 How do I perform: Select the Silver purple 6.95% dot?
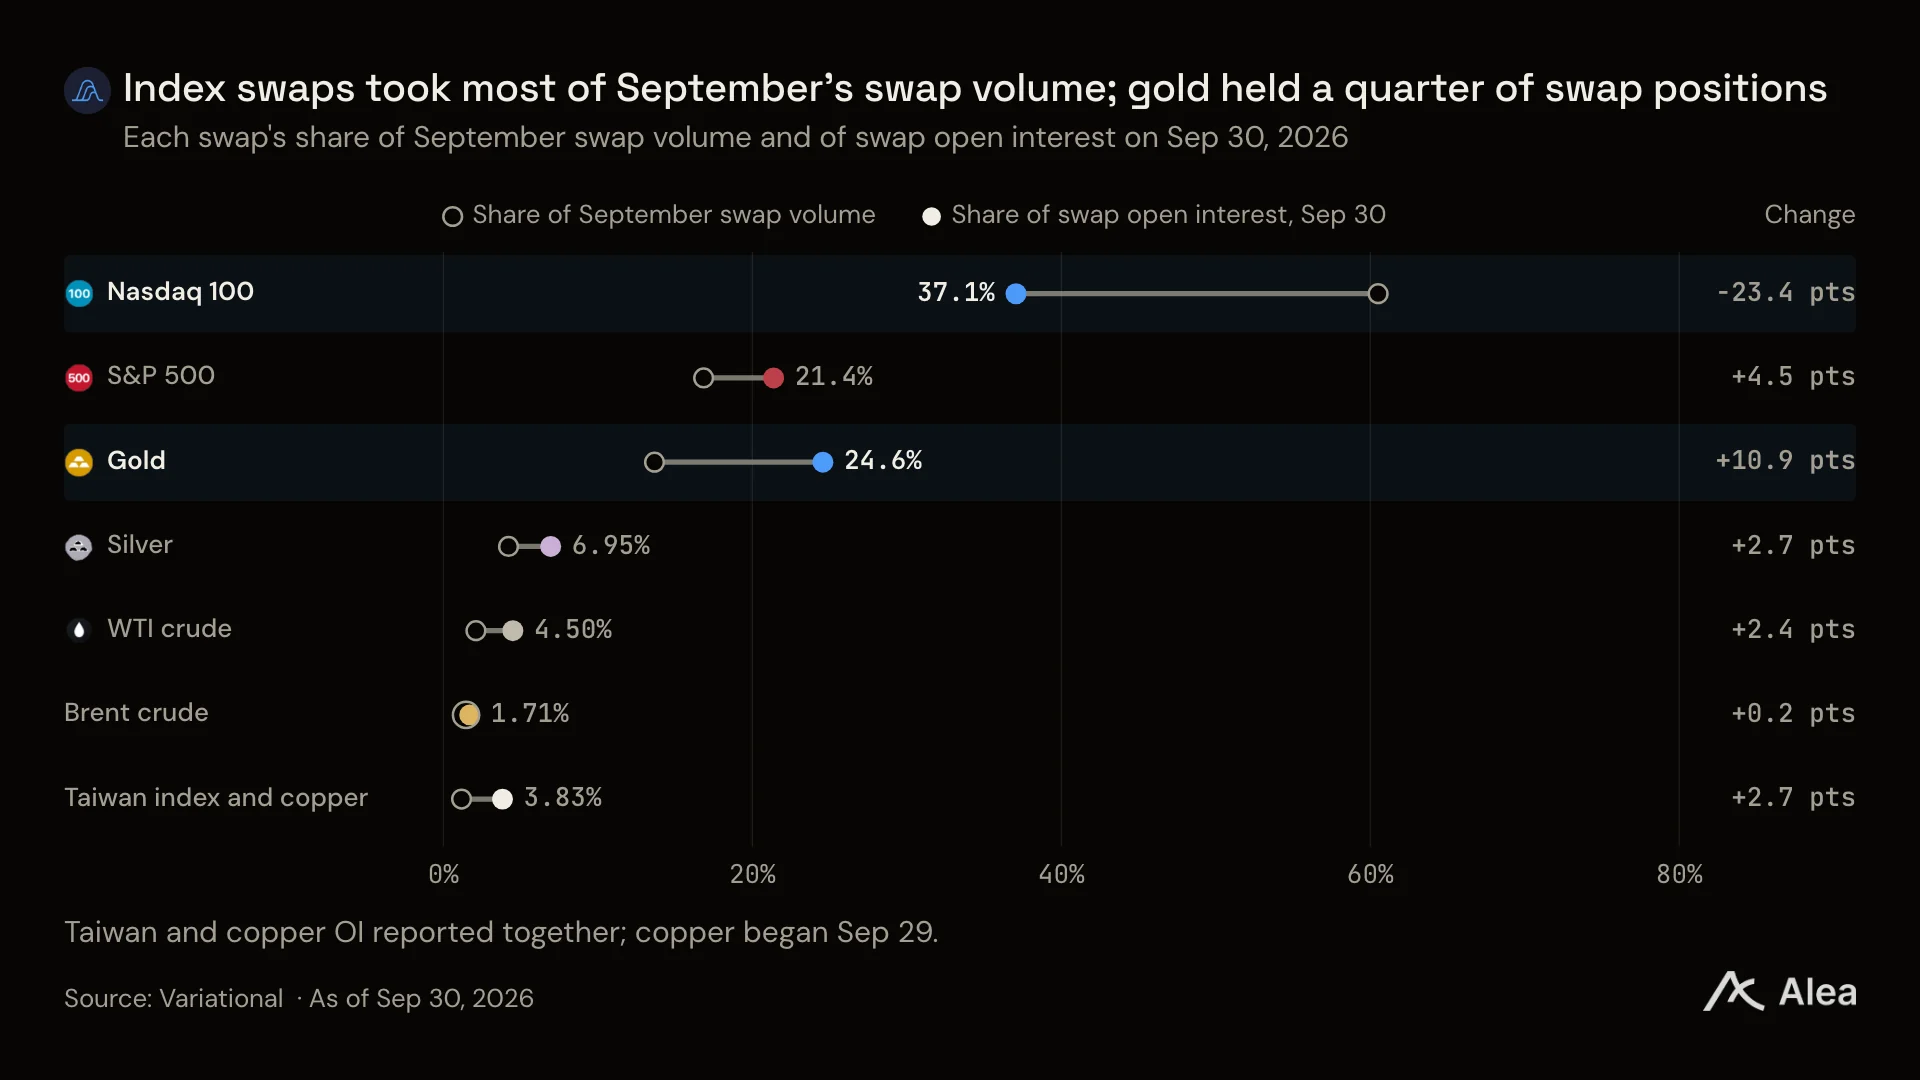pos(550,546)
